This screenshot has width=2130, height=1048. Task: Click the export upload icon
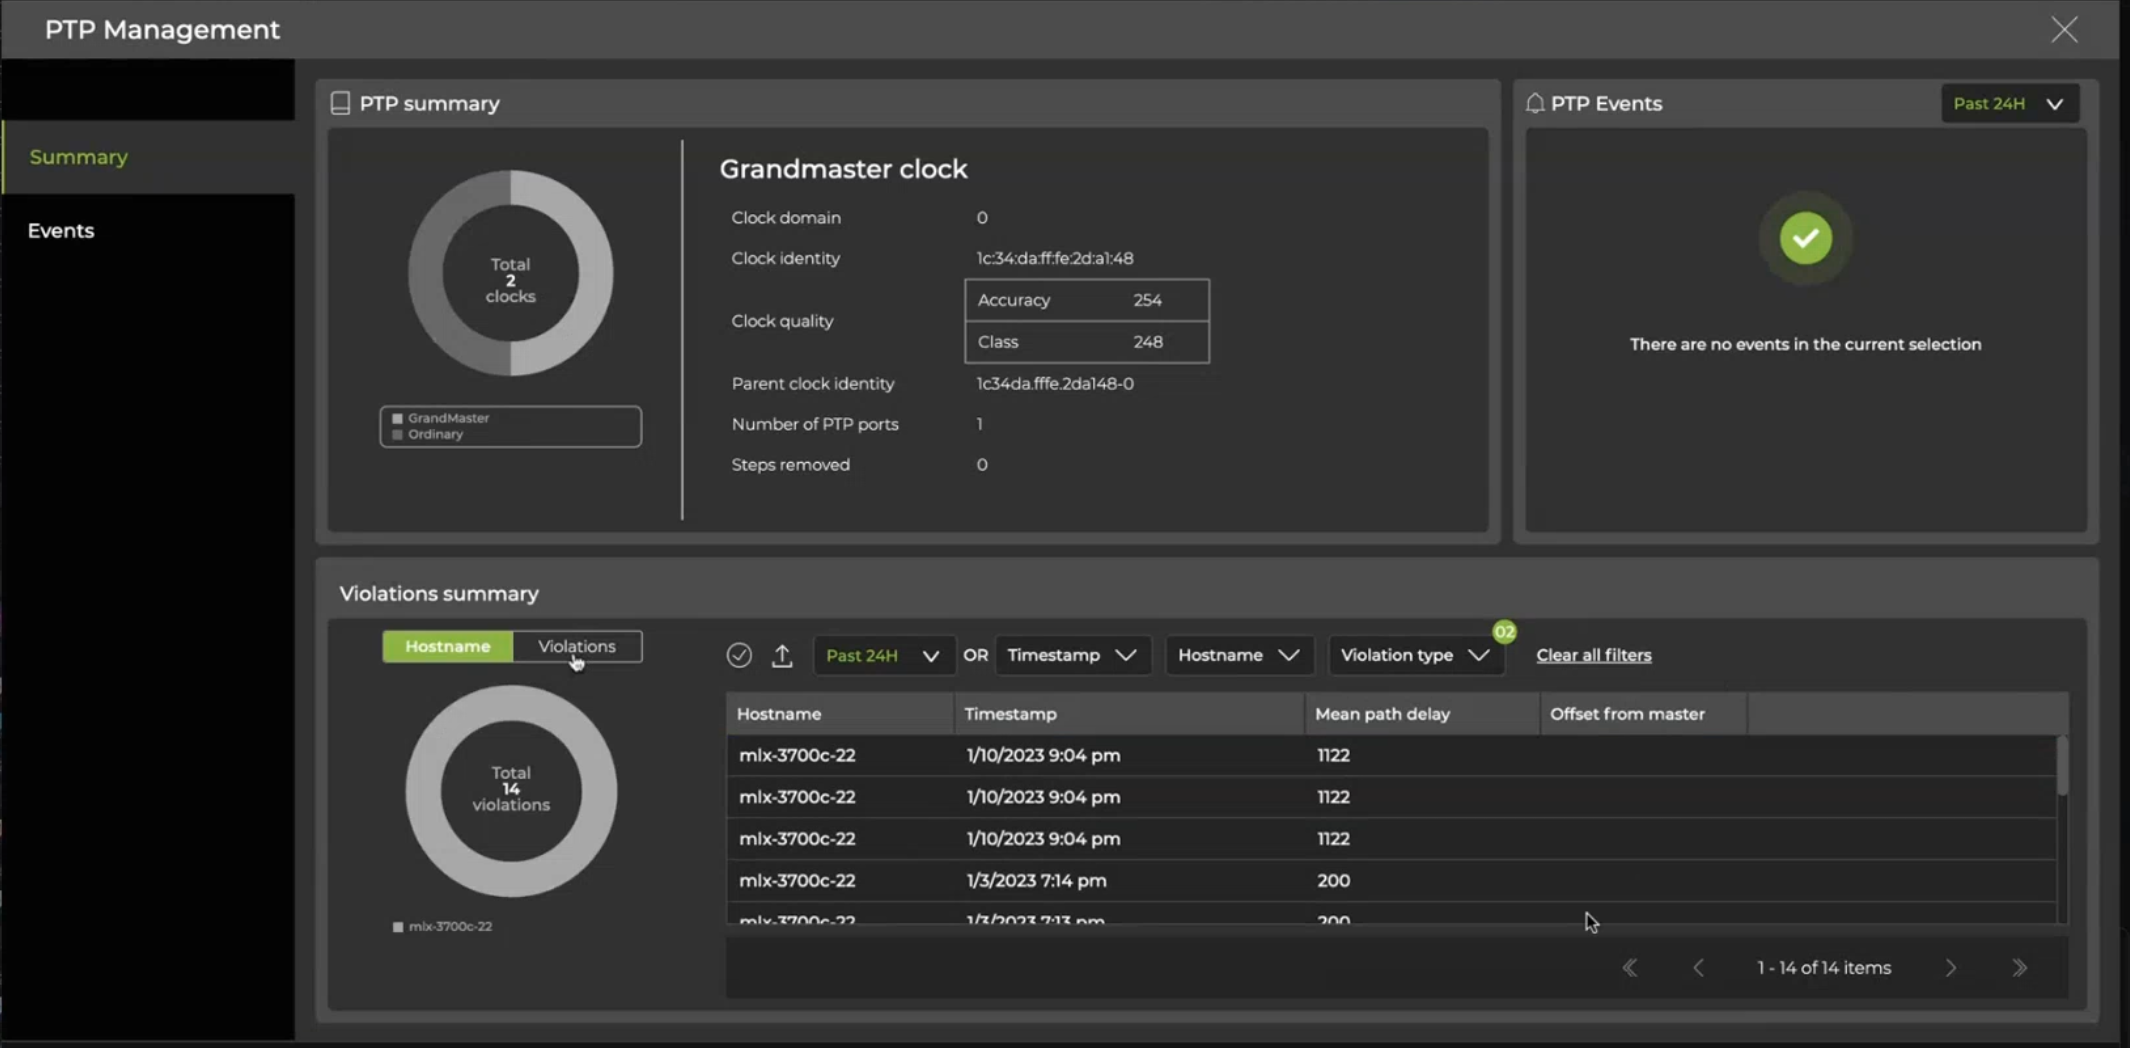click(782, 655)
